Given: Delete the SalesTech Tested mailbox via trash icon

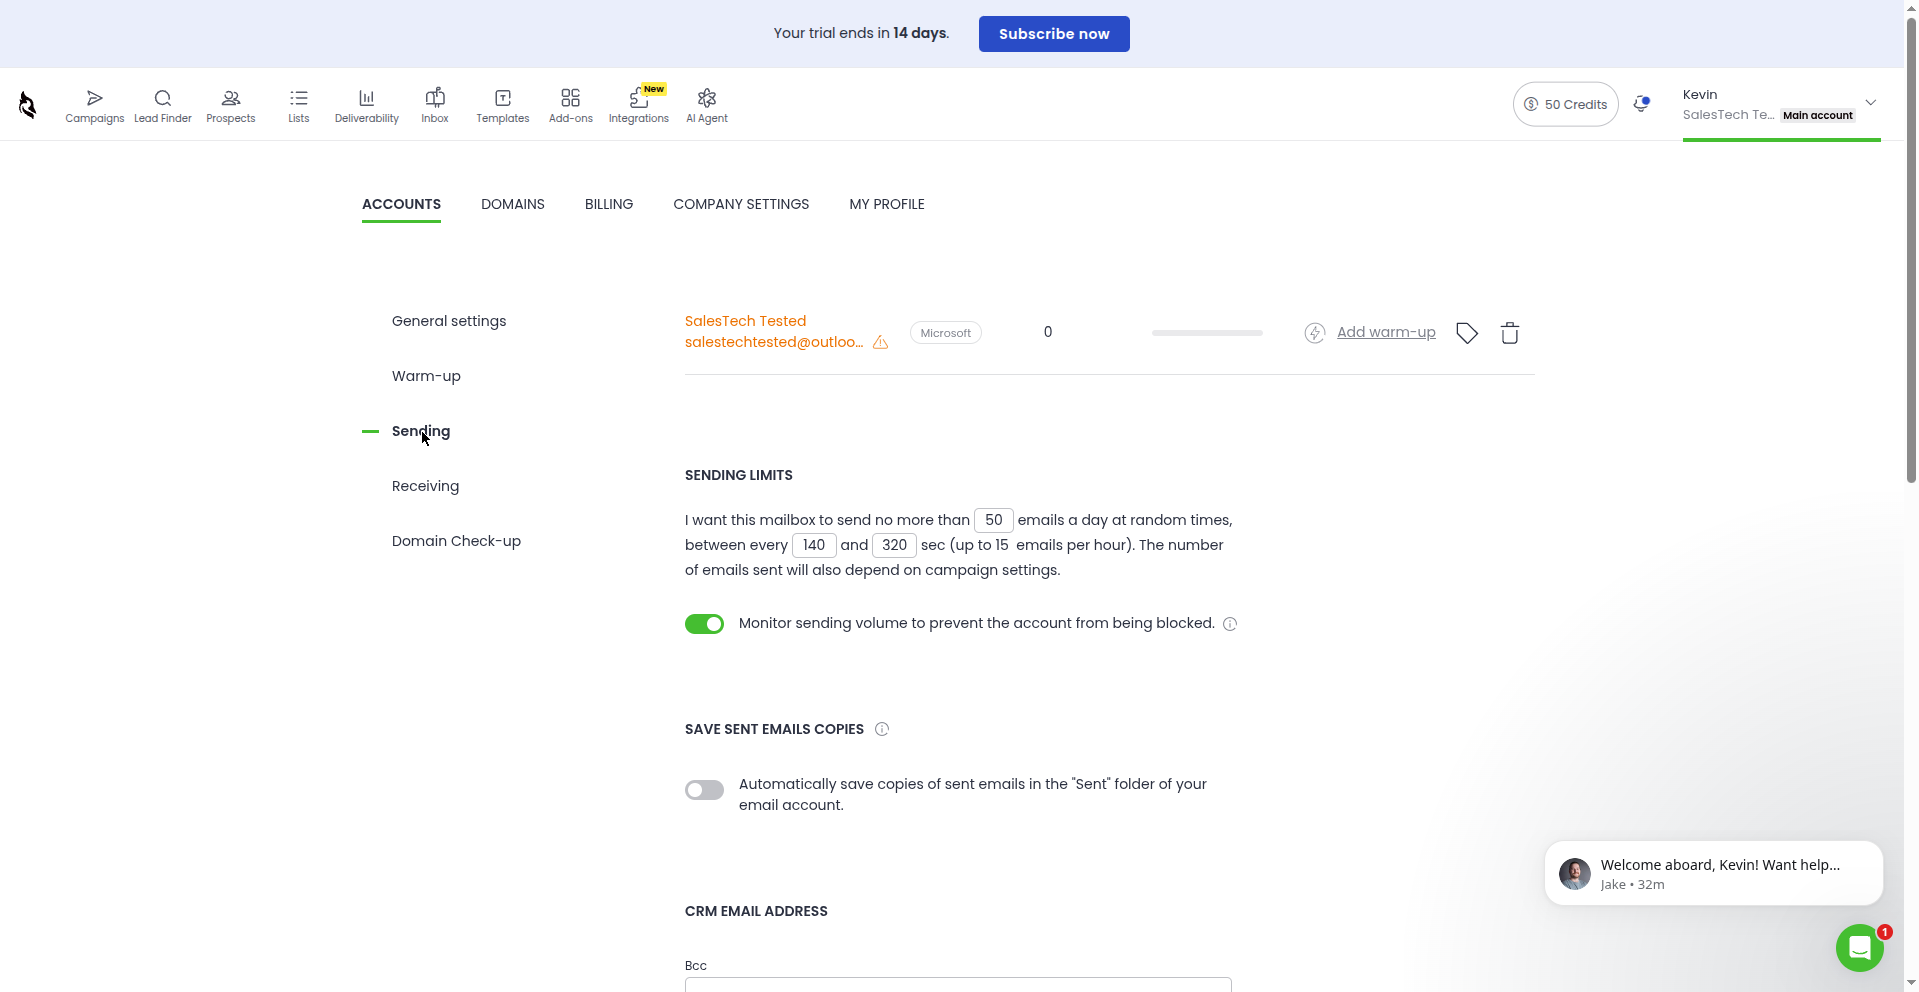Looking at the screenshot, I should (x=1510, y=333).
